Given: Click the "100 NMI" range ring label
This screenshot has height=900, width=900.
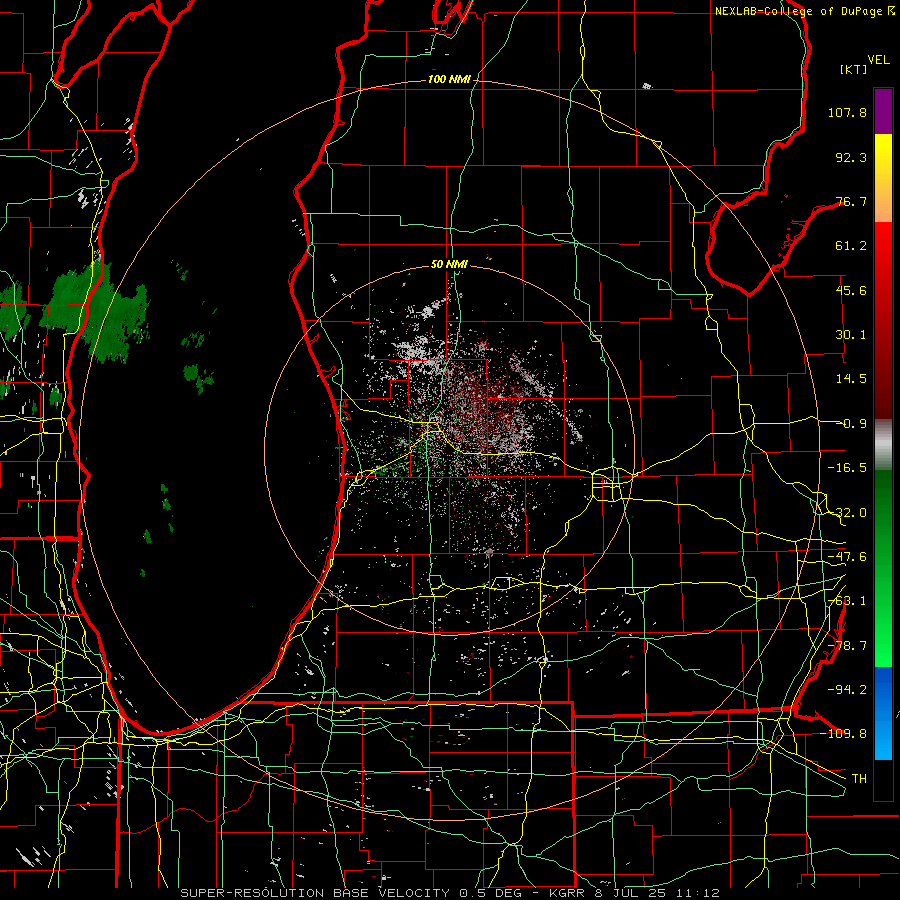Looking at the screenshot, I should 449,79.
